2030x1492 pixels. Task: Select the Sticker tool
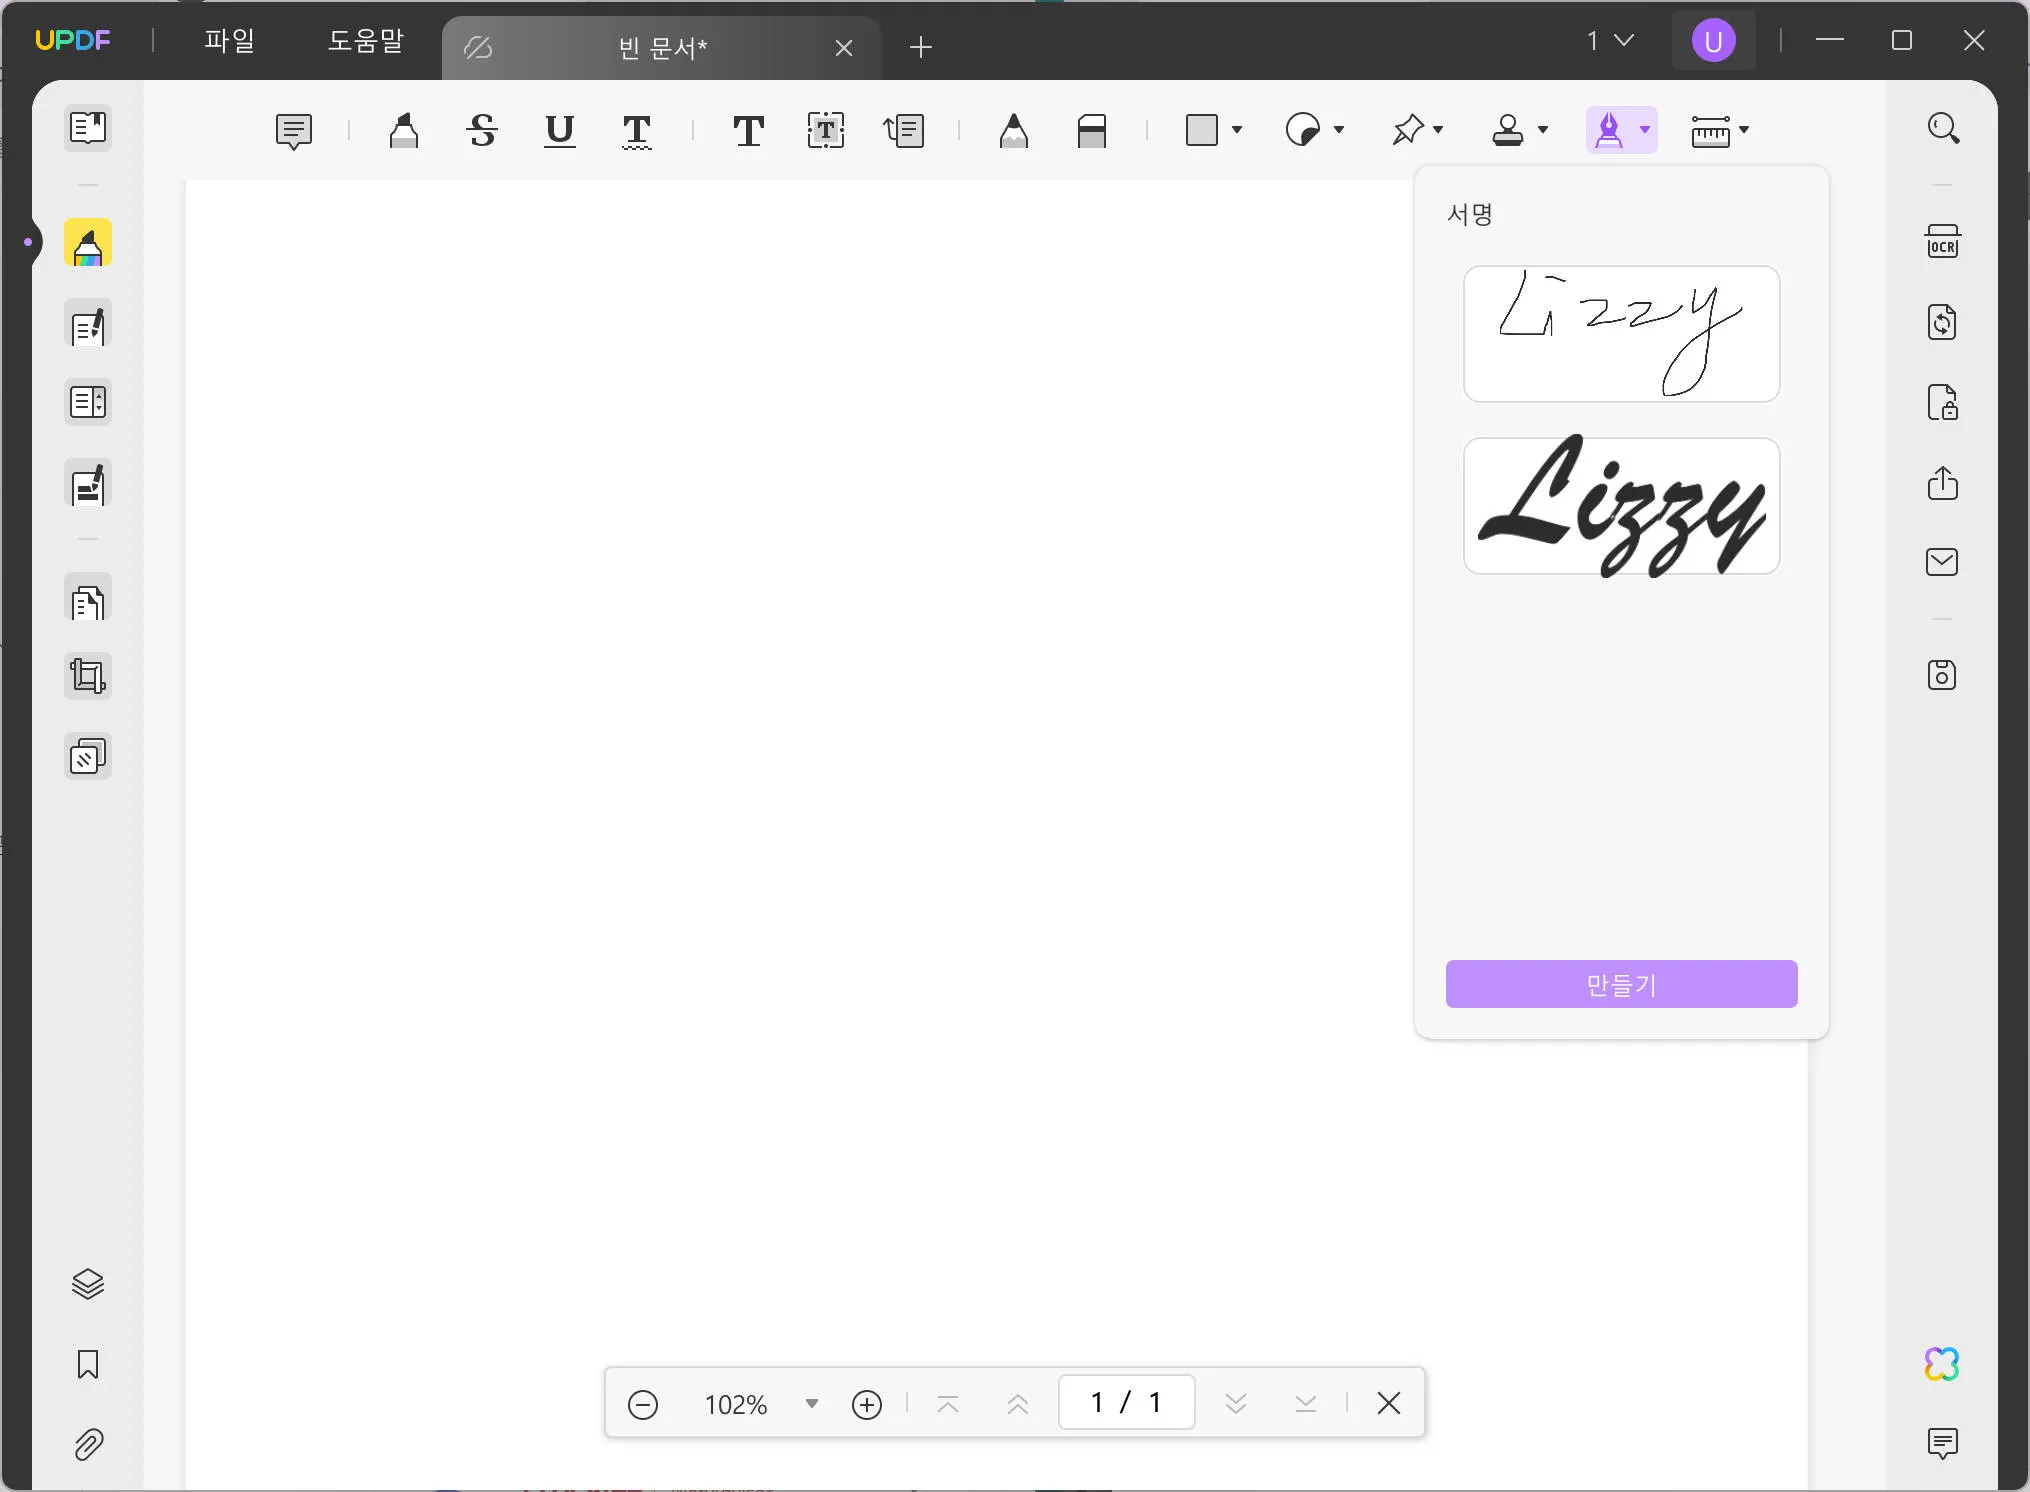[1303, 130]
